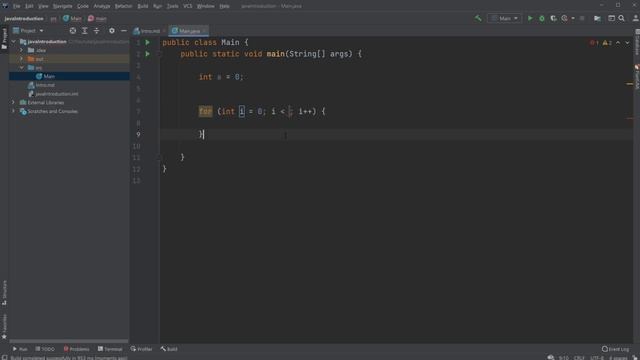Go to next highlighted error arrow

[627, 42]
